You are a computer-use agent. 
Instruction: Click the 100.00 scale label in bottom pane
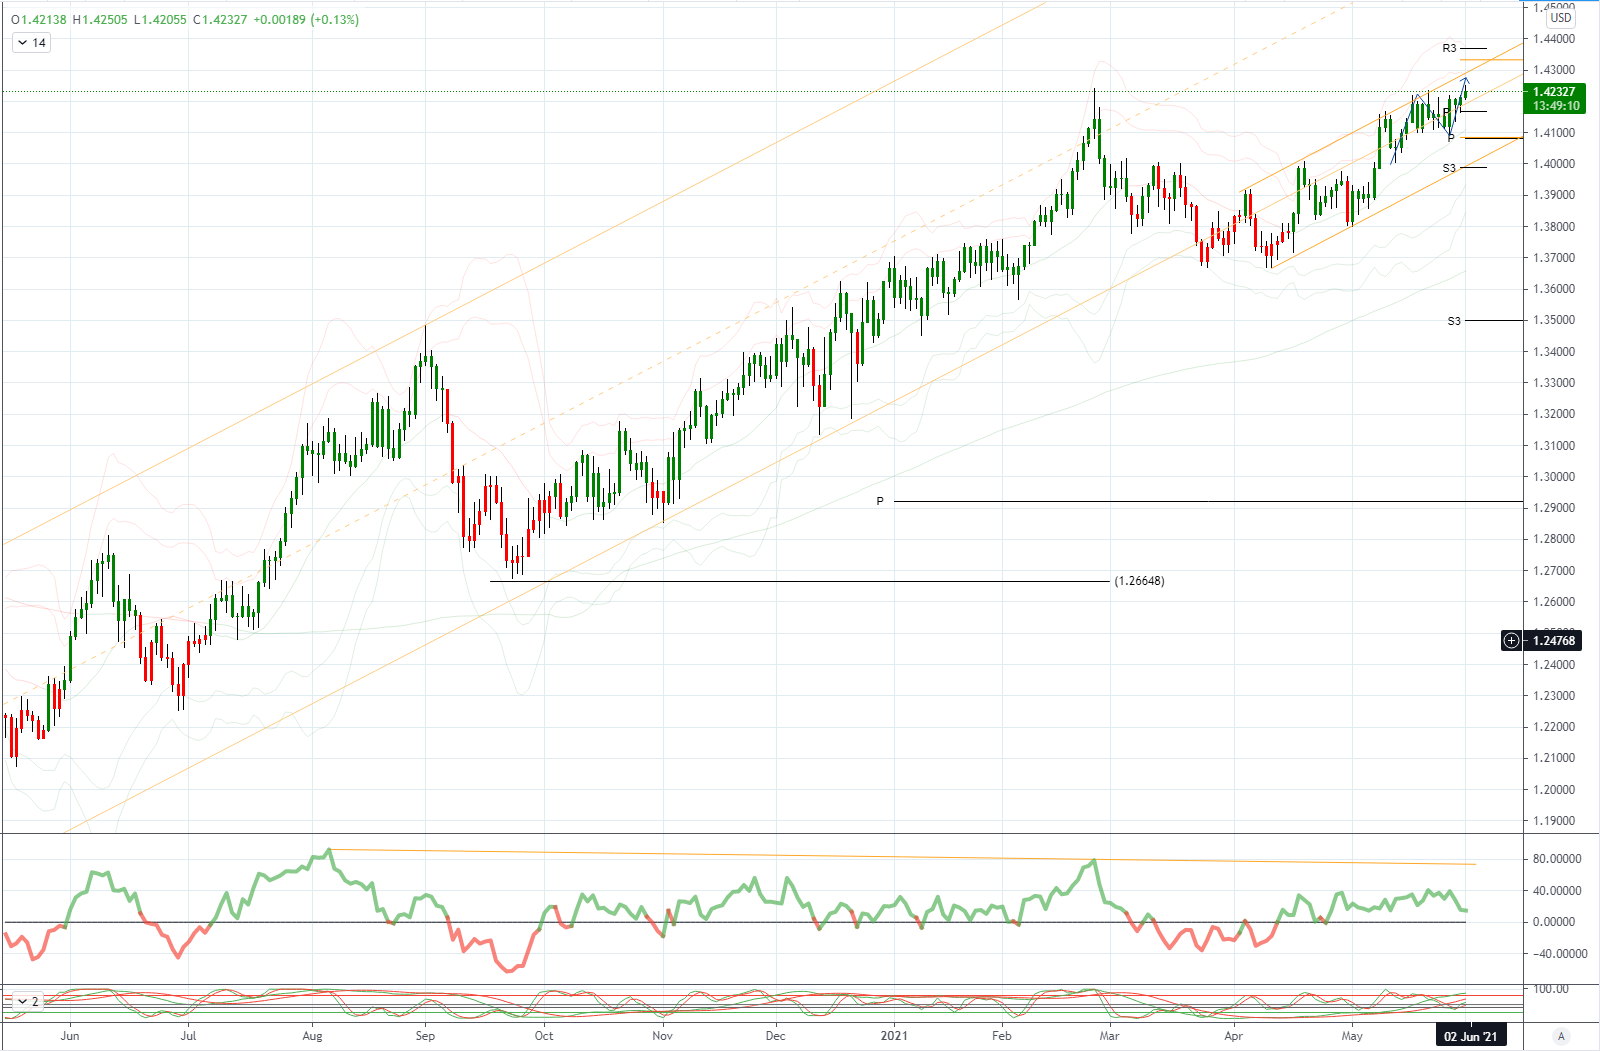1551,989
